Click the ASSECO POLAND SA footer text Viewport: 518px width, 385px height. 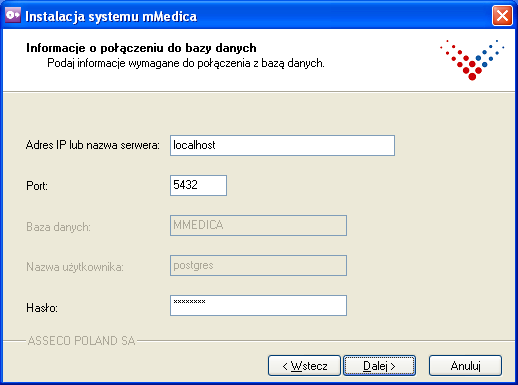click(82, 341)
